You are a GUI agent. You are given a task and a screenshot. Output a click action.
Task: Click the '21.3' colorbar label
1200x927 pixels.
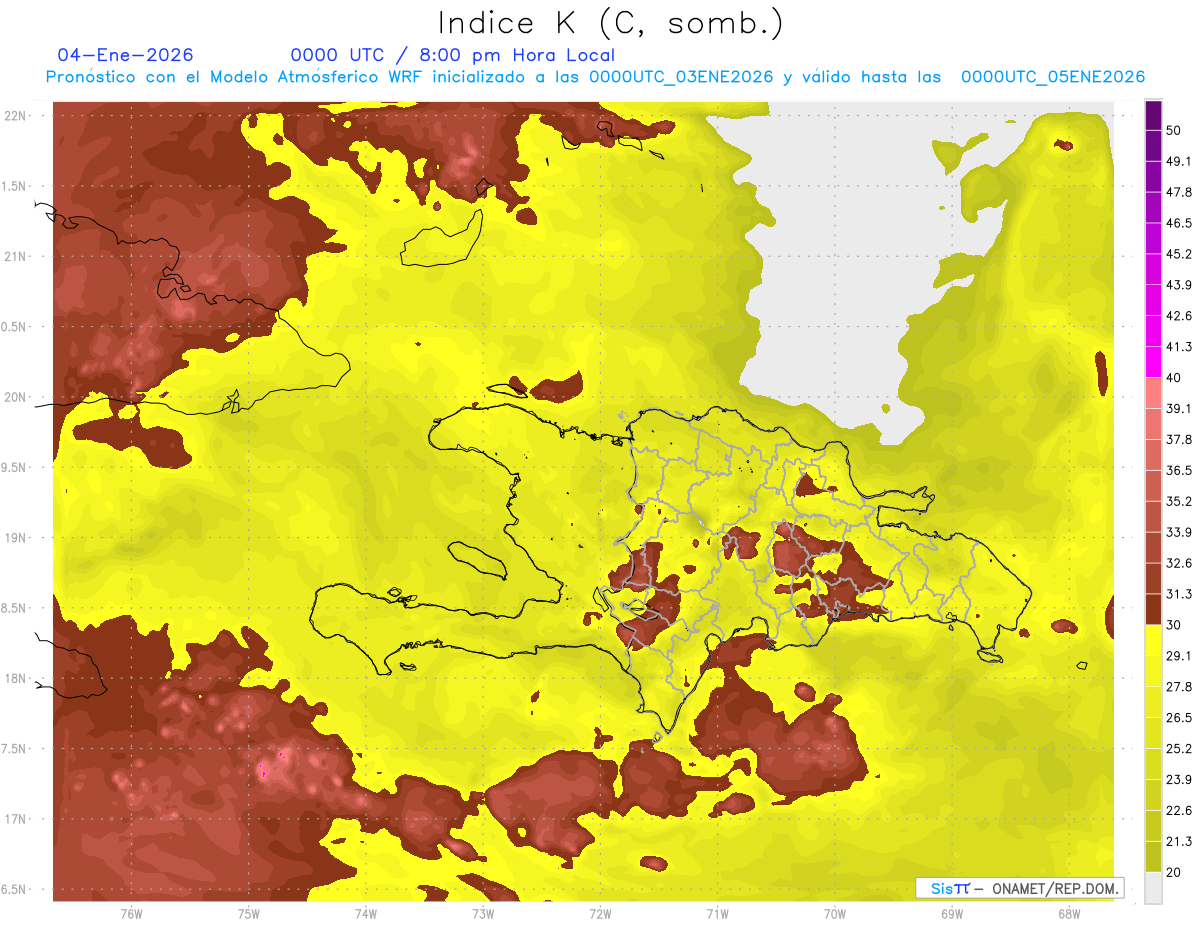(x=1179, y=841)
